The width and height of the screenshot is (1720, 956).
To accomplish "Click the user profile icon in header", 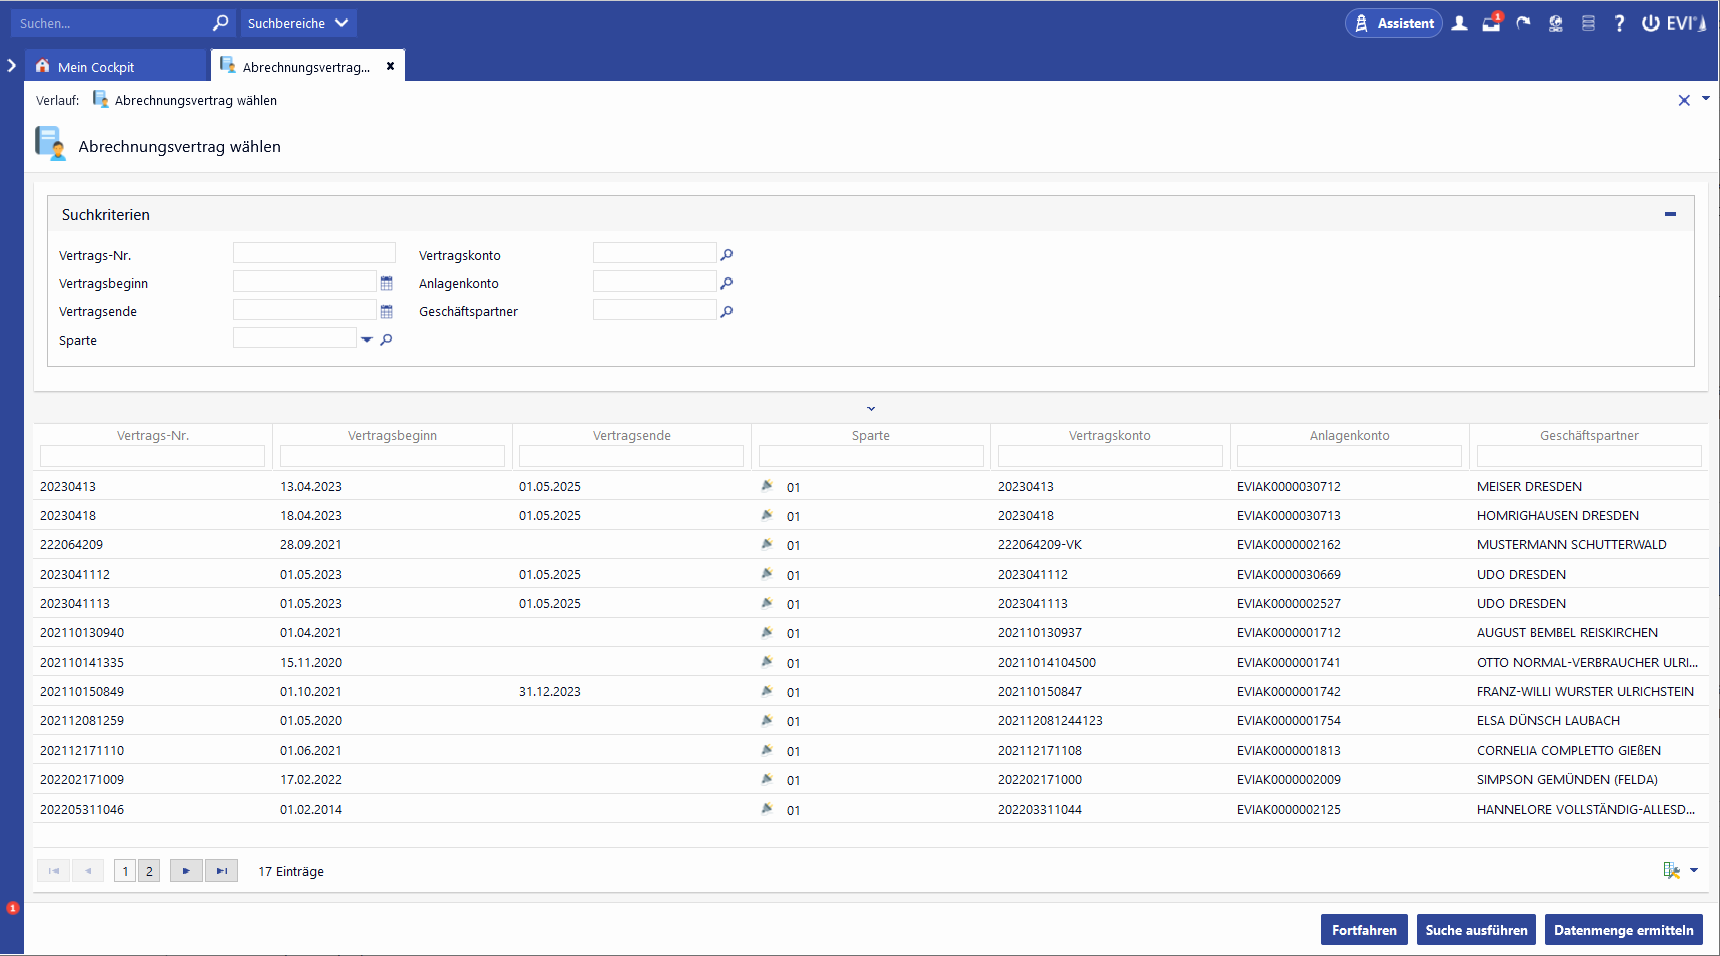I will click(x=1460, y=23).
